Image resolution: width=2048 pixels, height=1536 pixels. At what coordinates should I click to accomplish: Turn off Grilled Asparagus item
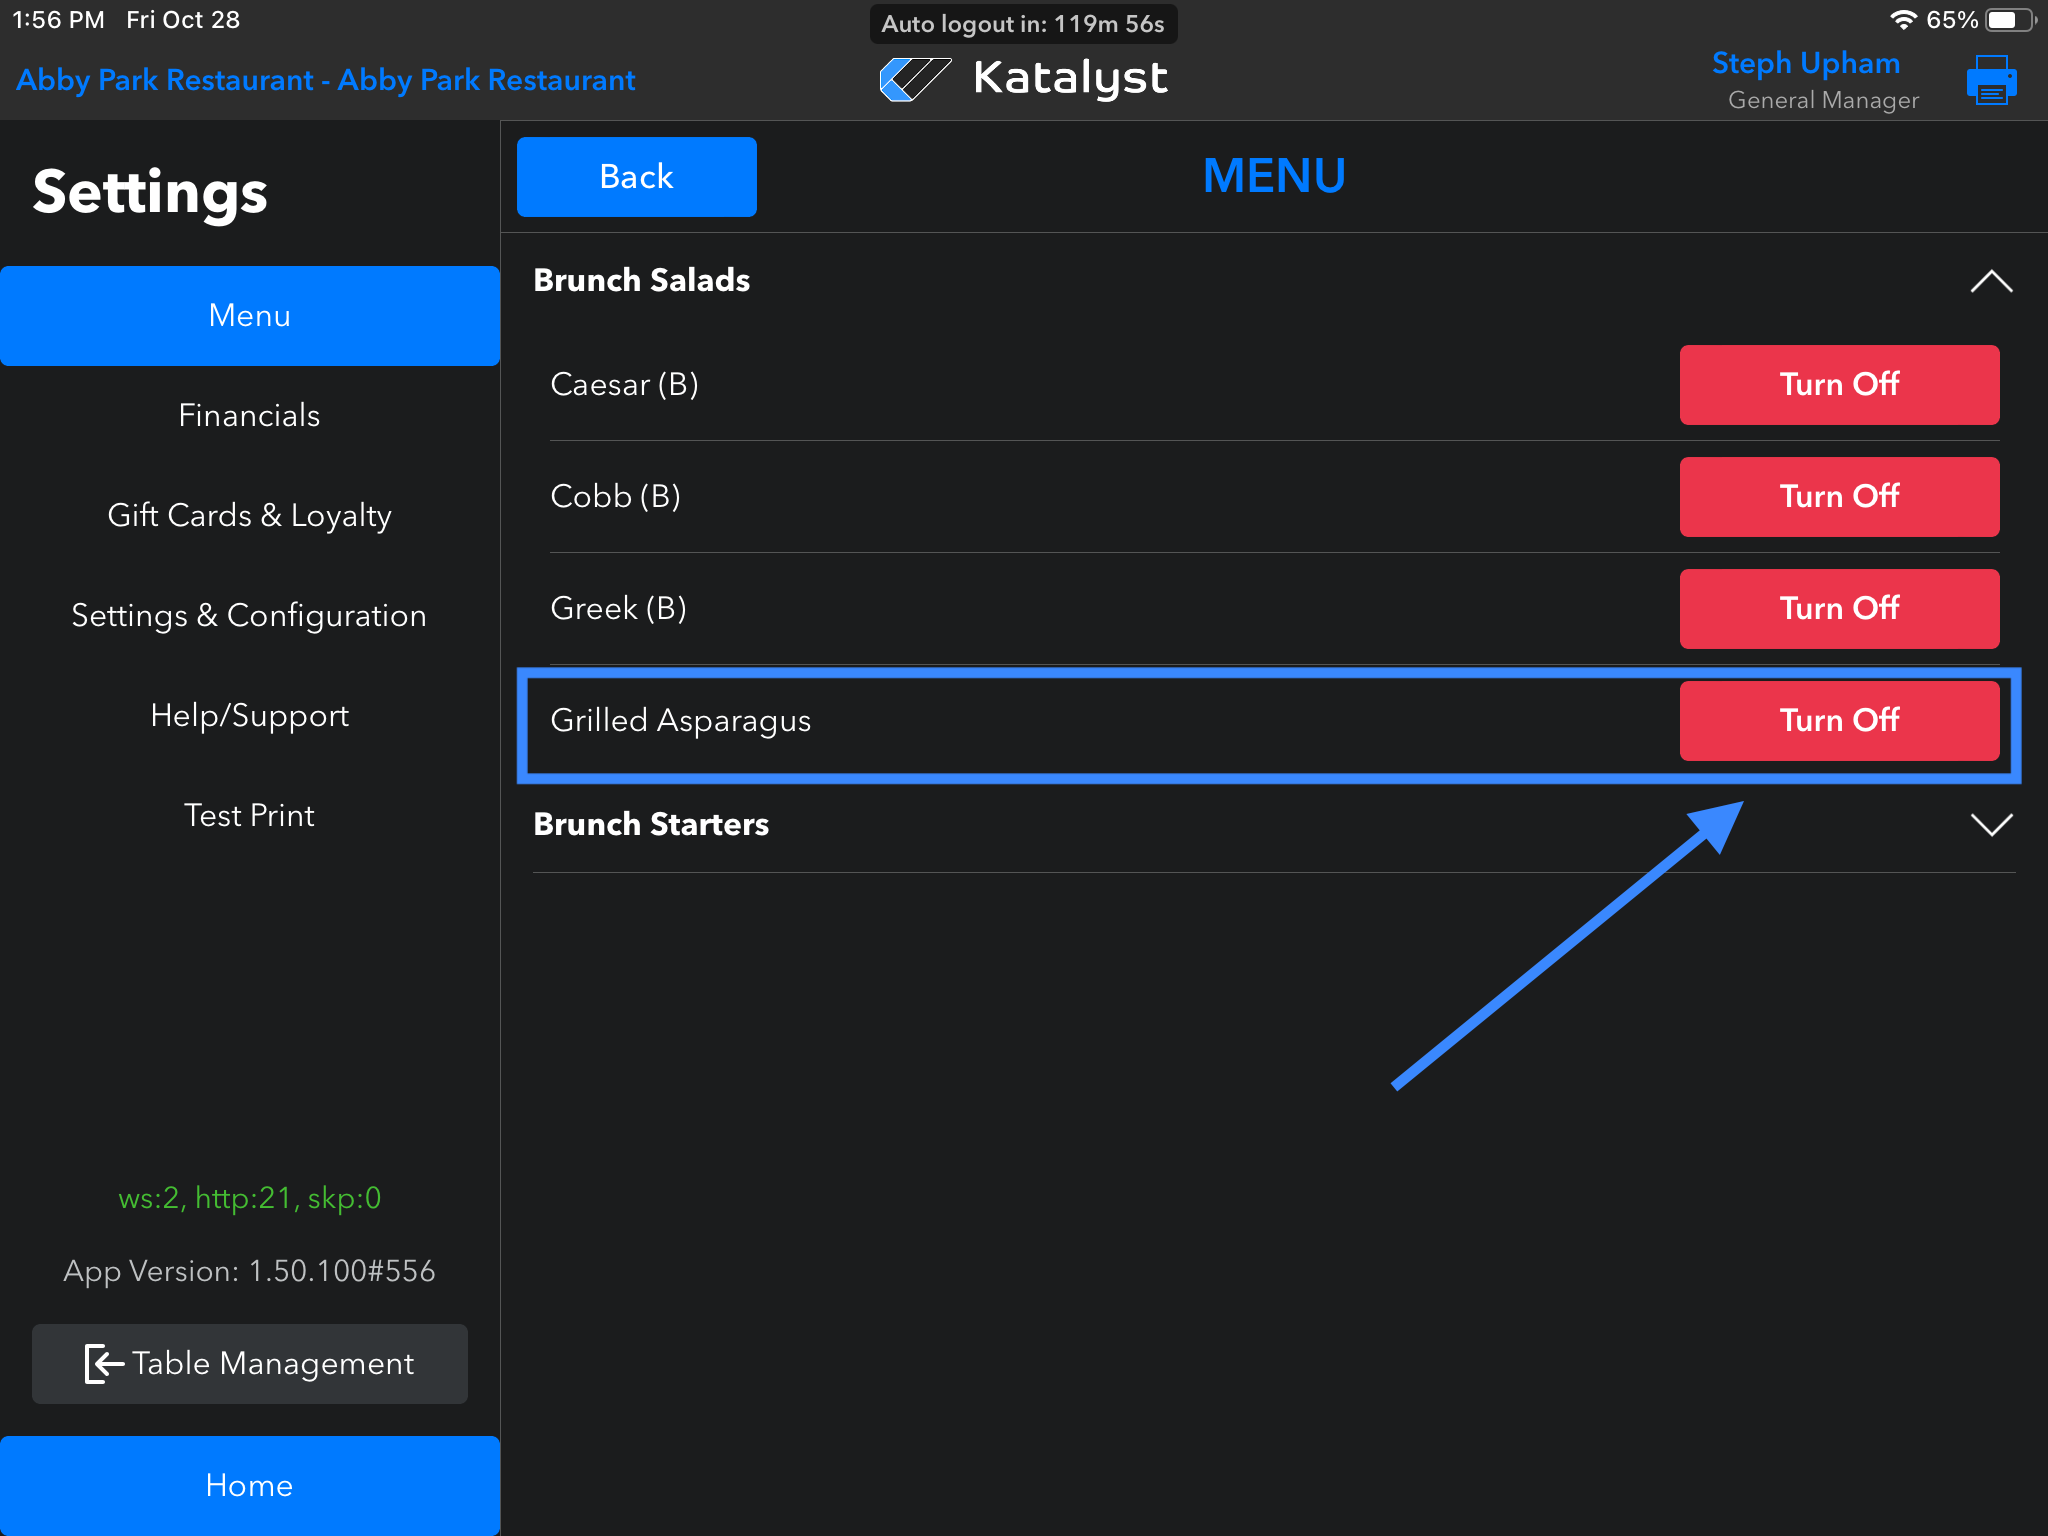pos(1838,721)
